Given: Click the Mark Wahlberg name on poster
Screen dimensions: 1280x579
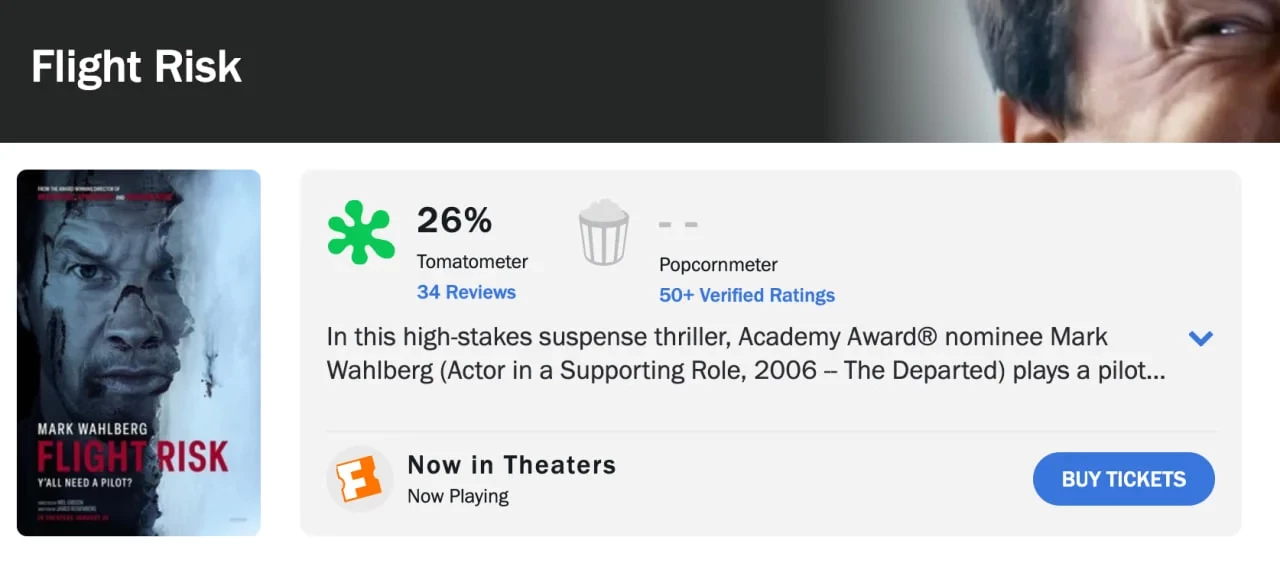Looking at the screenshot, I should [92, 429].
